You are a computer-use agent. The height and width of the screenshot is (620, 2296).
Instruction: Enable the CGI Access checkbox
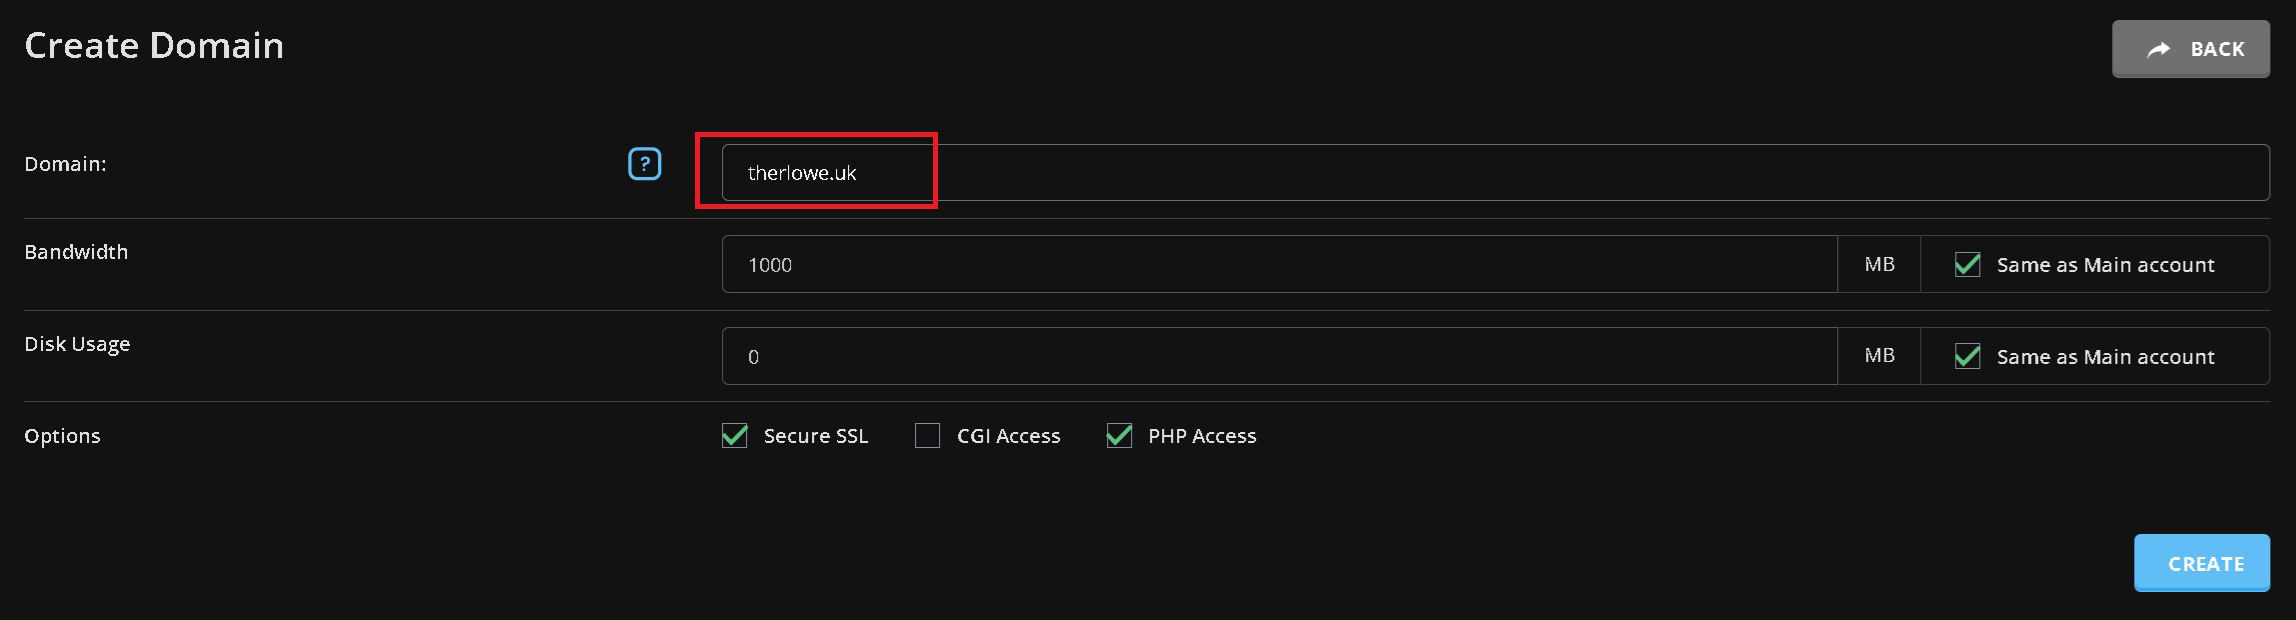(927, 436)
